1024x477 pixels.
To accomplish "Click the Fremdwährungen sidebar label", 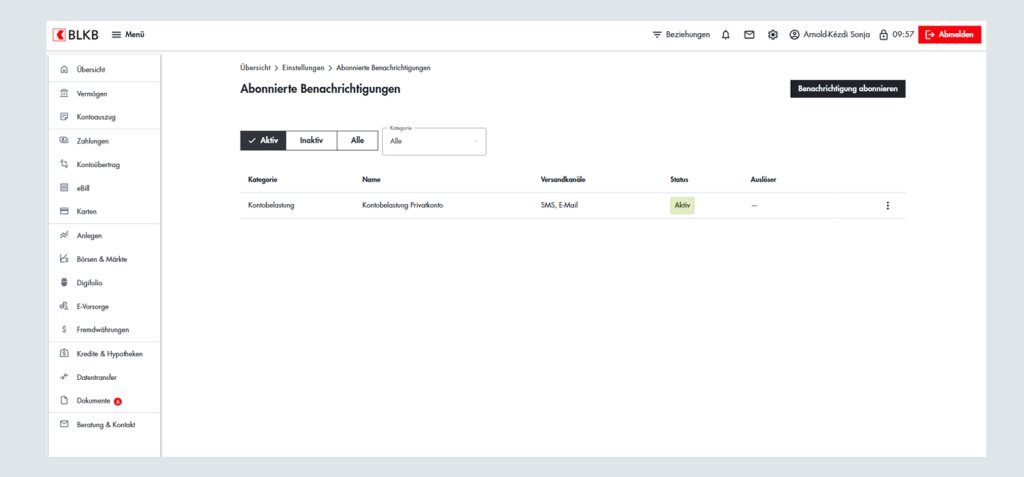I will tap(103, 330).
